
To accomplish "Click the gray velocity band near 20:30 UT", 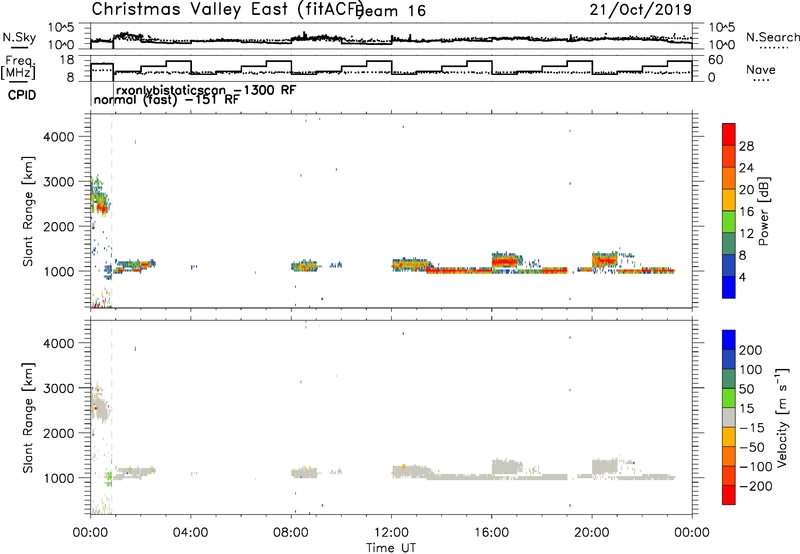I will point(605,466).
